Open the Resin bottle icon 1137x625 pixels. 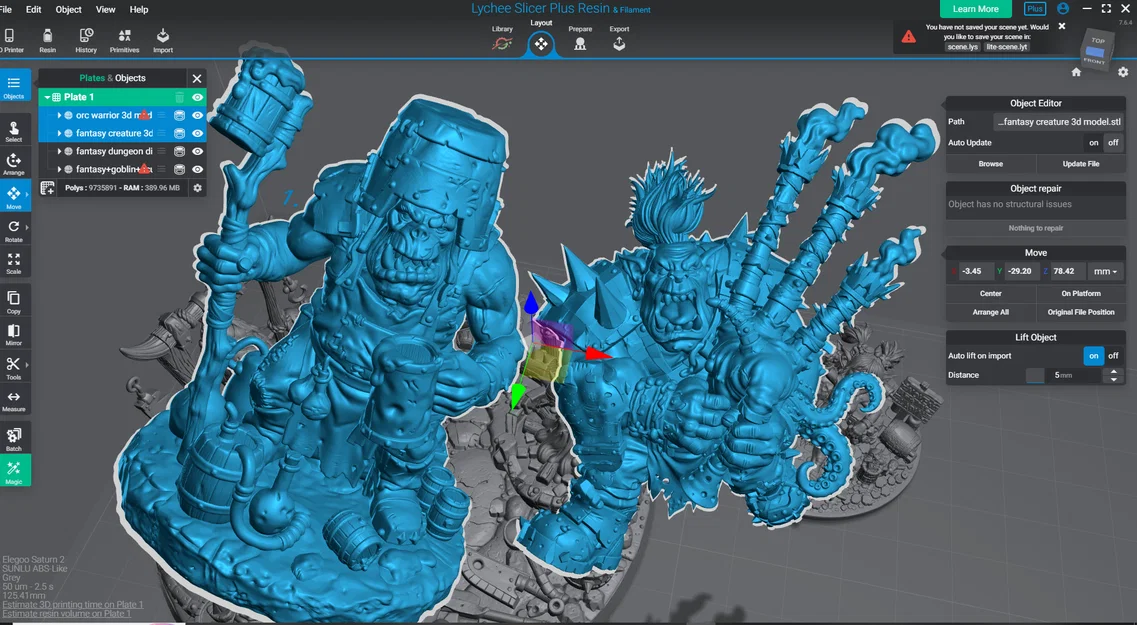click(47, 40)
